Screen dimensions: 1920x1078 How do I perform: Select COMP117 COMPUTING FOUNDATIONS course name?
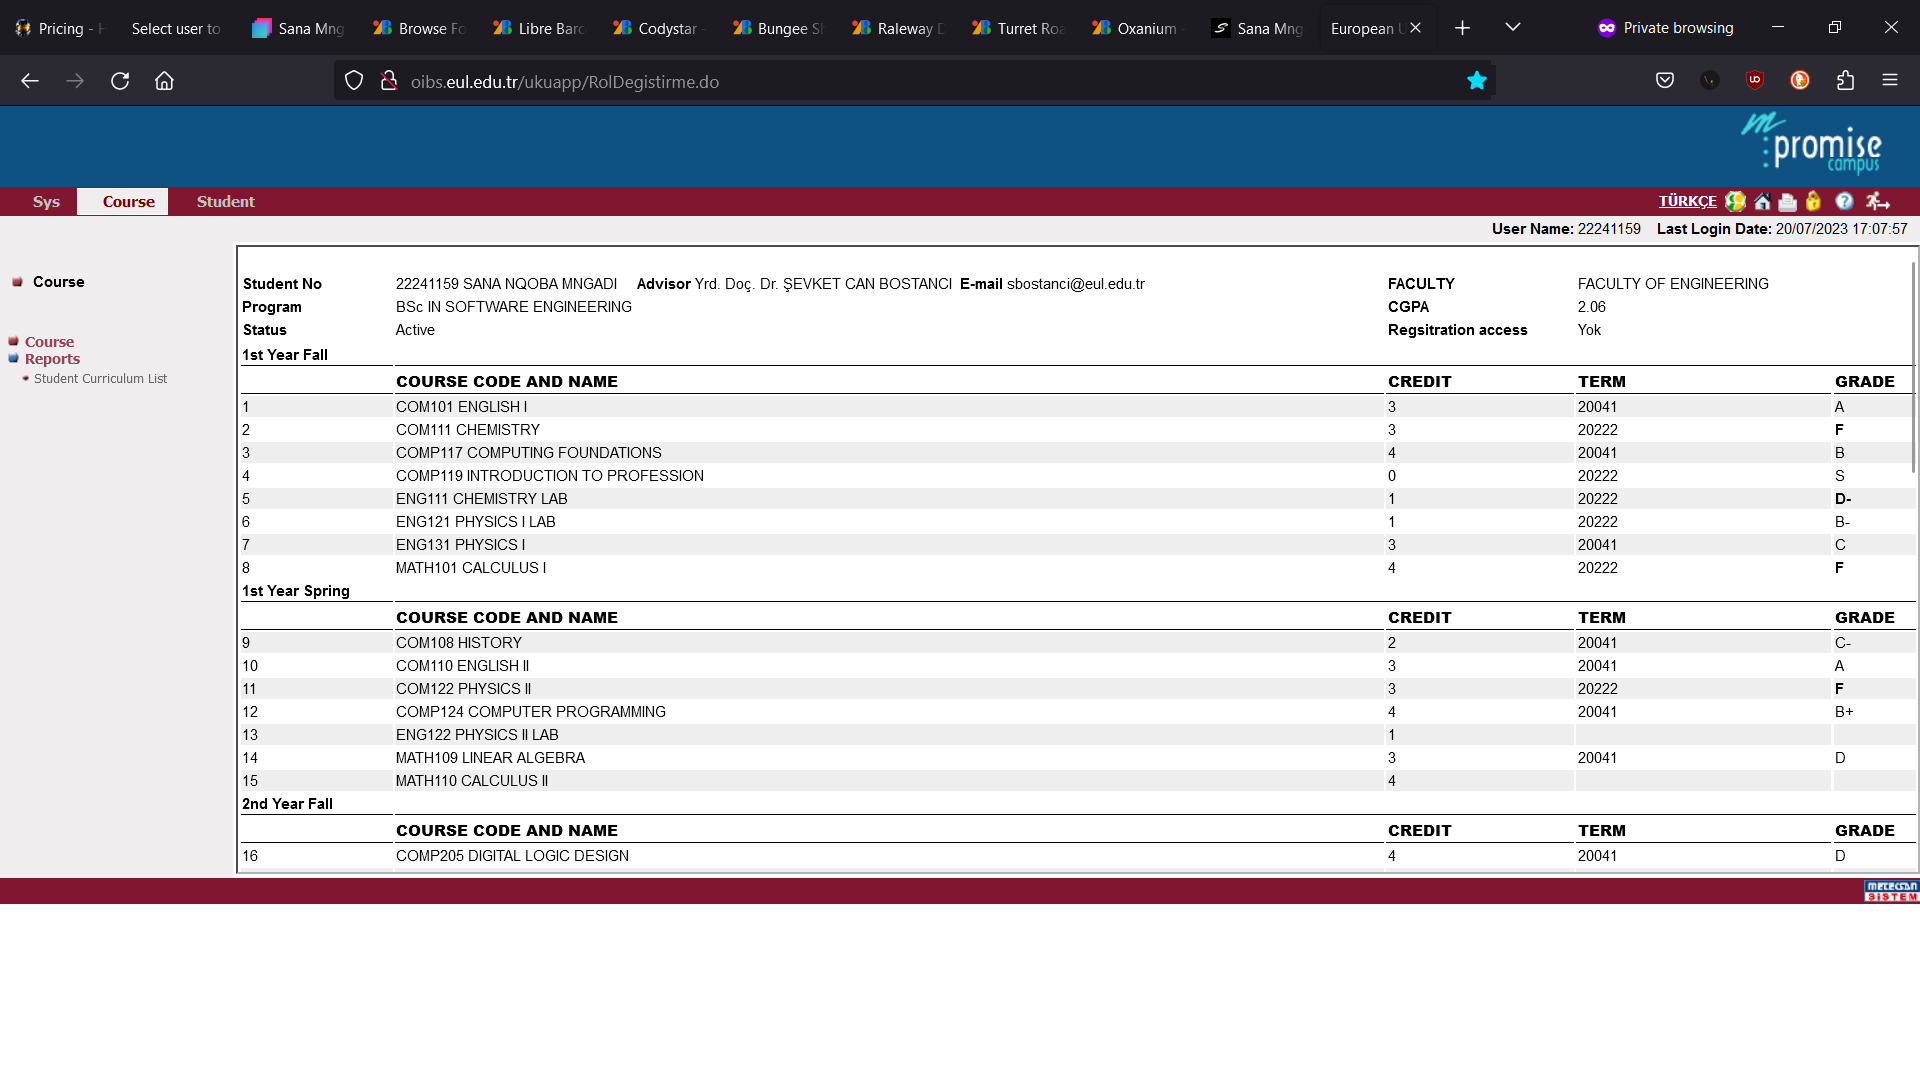coord(528,453)
